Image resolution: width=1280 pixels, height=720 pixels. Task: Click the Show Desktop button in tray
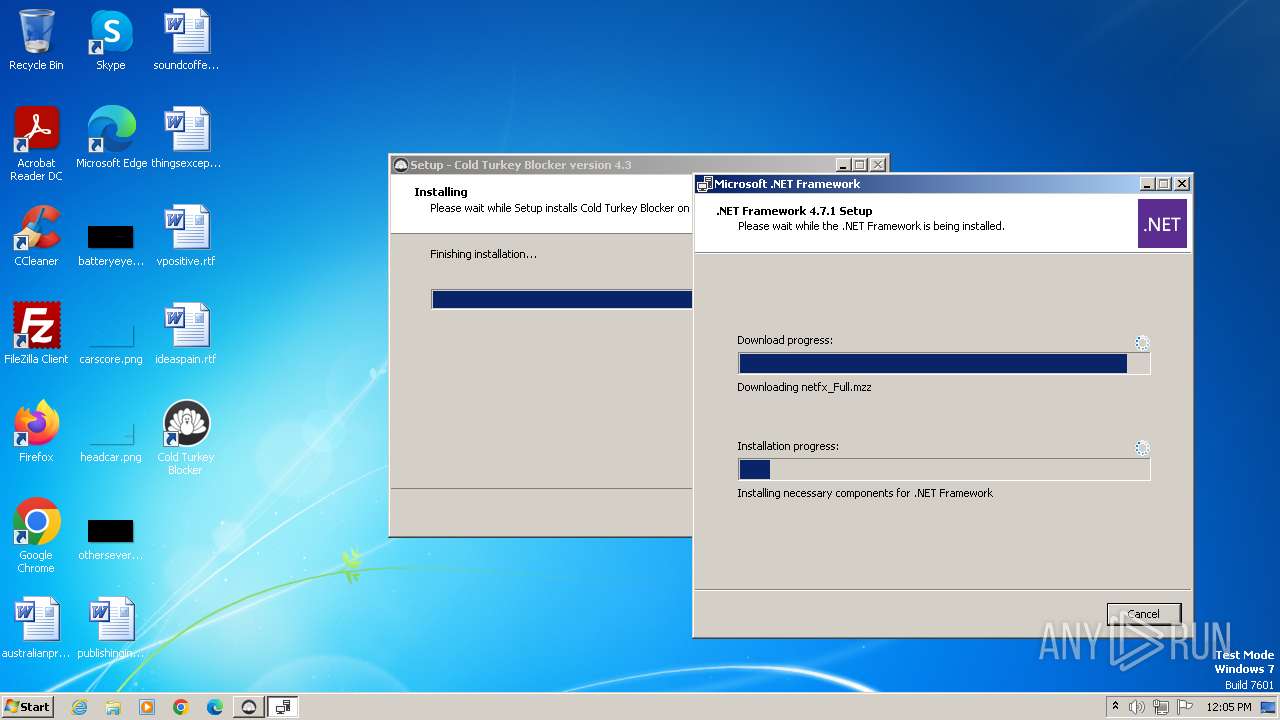point(1268,707)
